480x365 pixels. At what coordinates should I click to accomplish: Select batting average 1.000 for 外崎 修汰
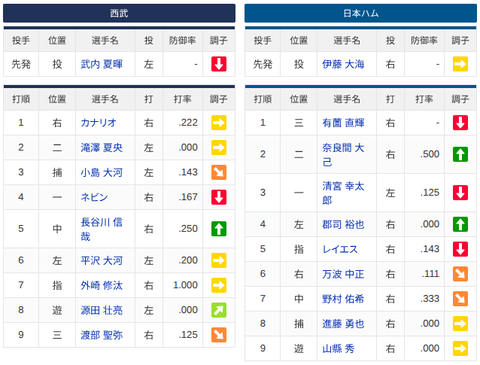point(185,285)
